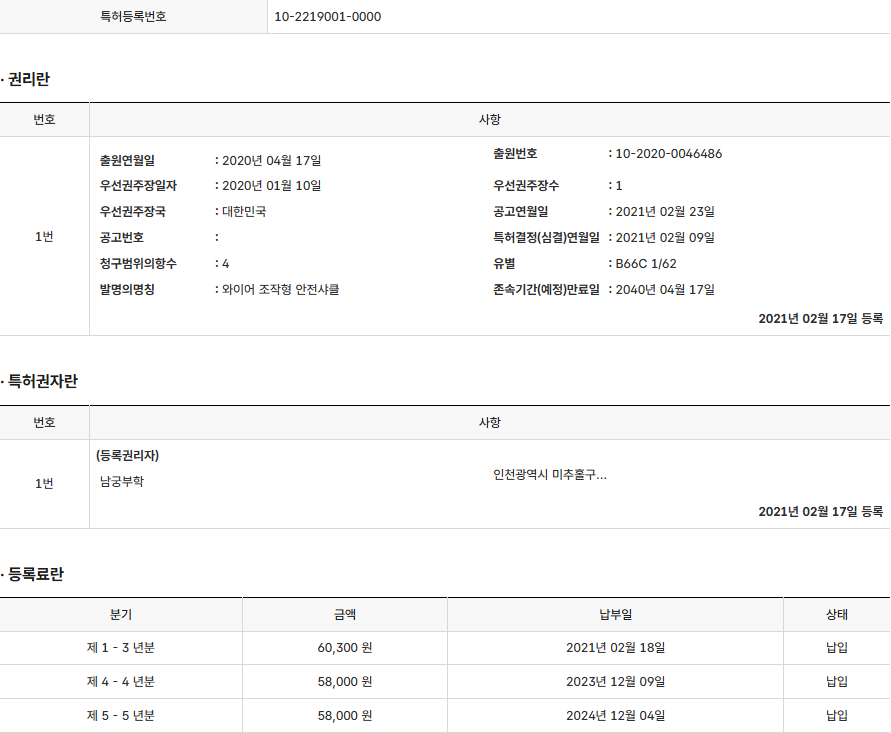Click the filing date 2020년 04월 17일
This screenshot has height=733, width=891.
(271, 161)
